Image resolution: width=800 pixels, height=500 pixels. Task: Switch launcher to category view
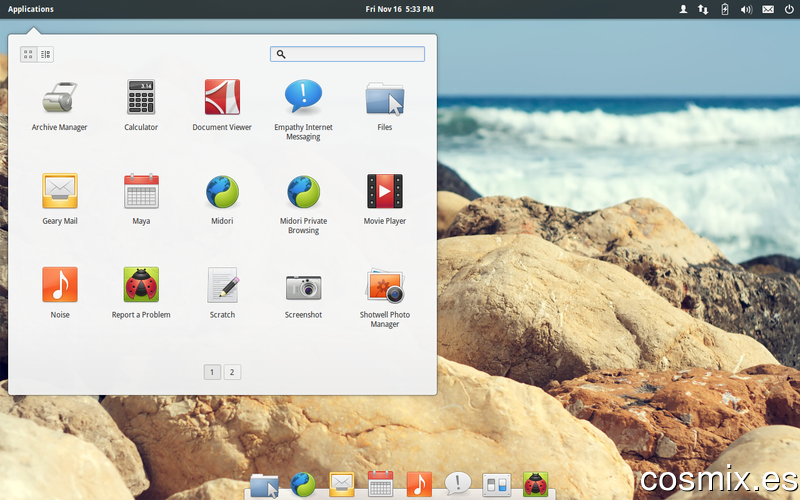45,54
